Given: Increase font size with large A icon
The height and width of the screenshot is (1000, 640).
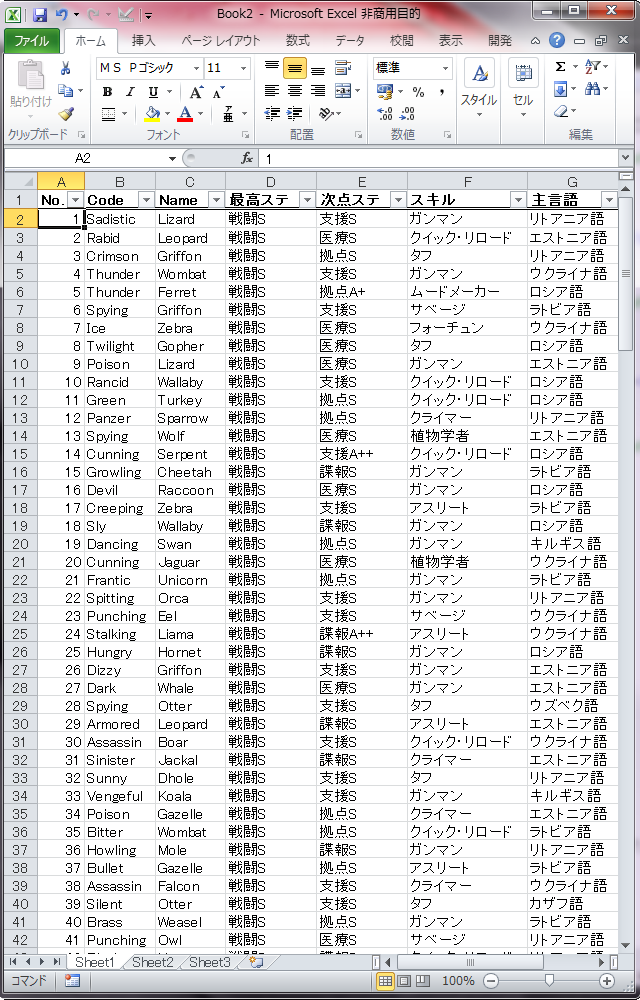Looking at the screenshot, I should 196,92.
